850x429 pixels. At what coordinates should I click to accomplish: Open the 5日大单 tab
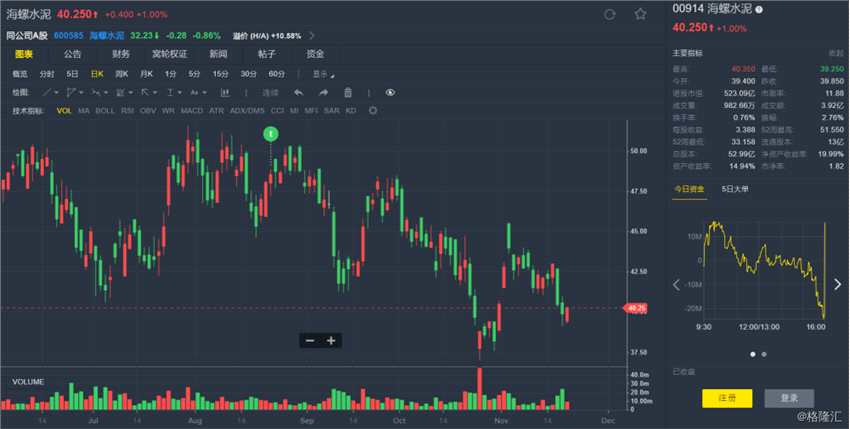click(736, 188)
